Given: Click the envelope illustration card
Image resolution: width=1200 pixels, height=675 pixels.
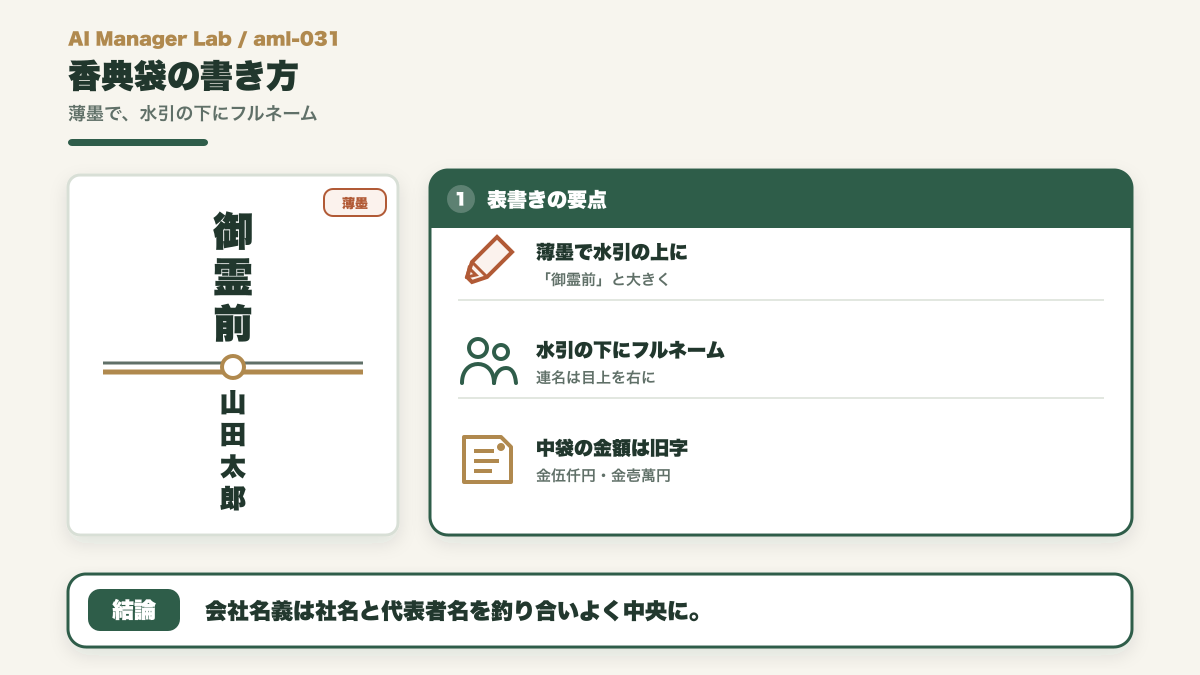Looking at the screenshot, I should coord(233,355).
